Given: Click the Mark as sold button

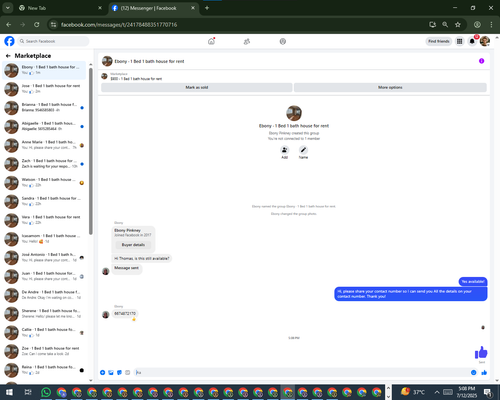Looking at the screenshot, I should coord(197,87).
